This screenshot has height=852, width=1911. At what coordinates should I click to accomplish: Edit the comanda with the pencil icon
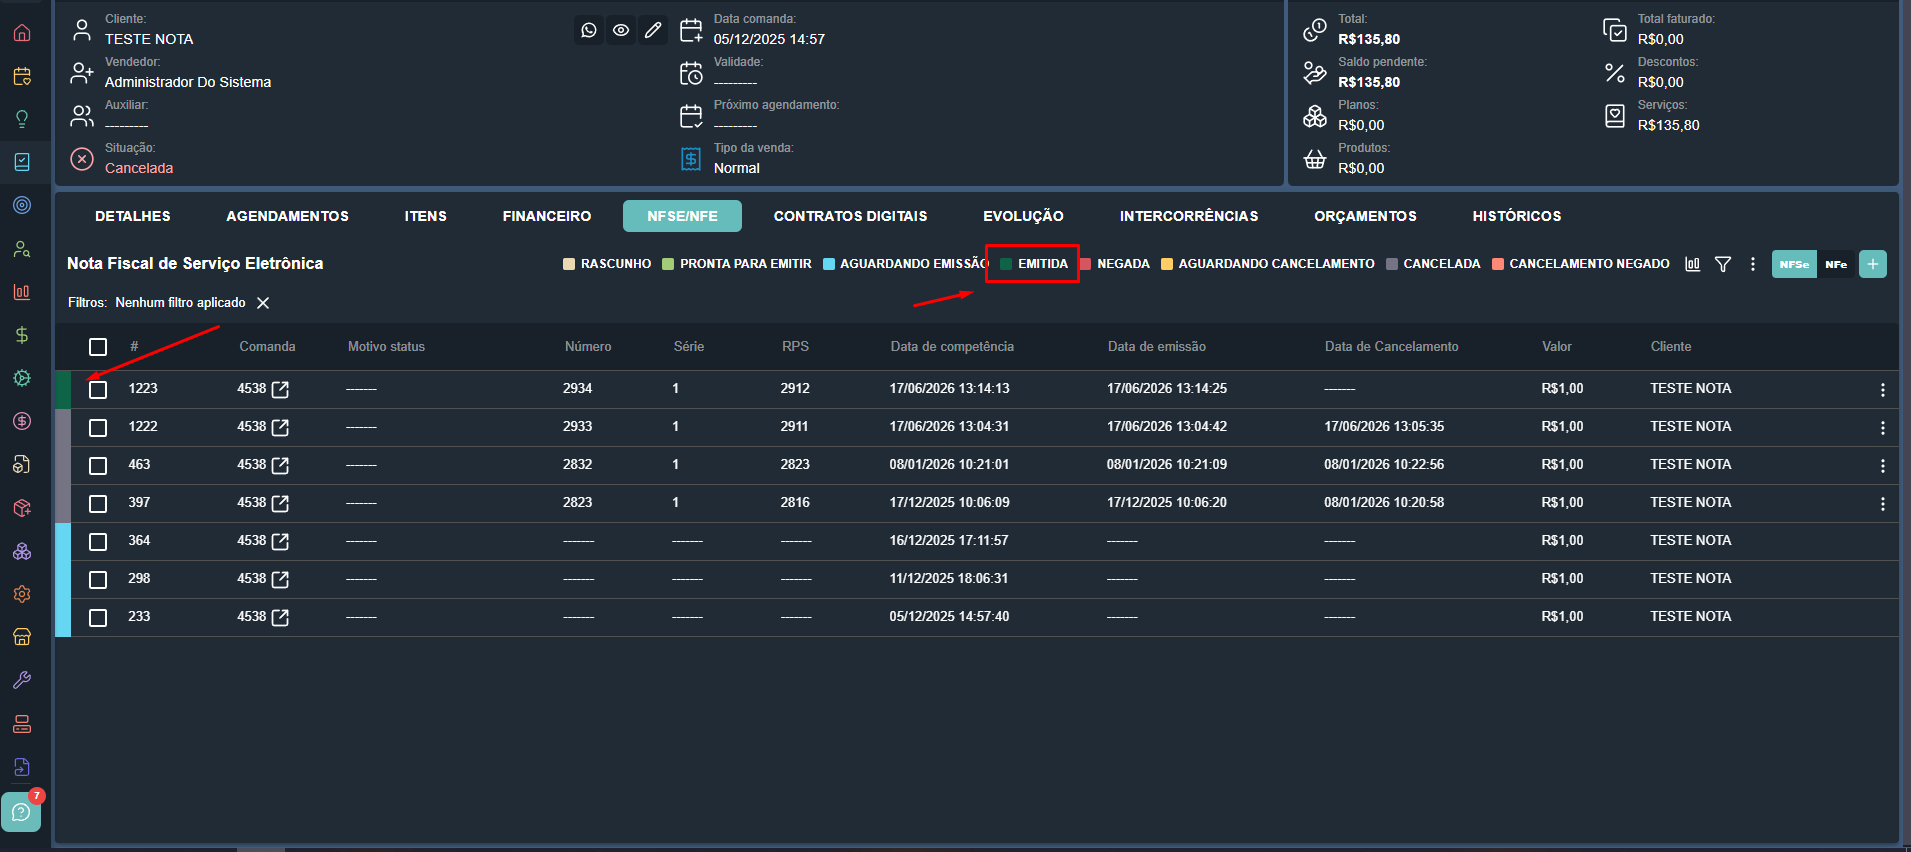point(653,30)
